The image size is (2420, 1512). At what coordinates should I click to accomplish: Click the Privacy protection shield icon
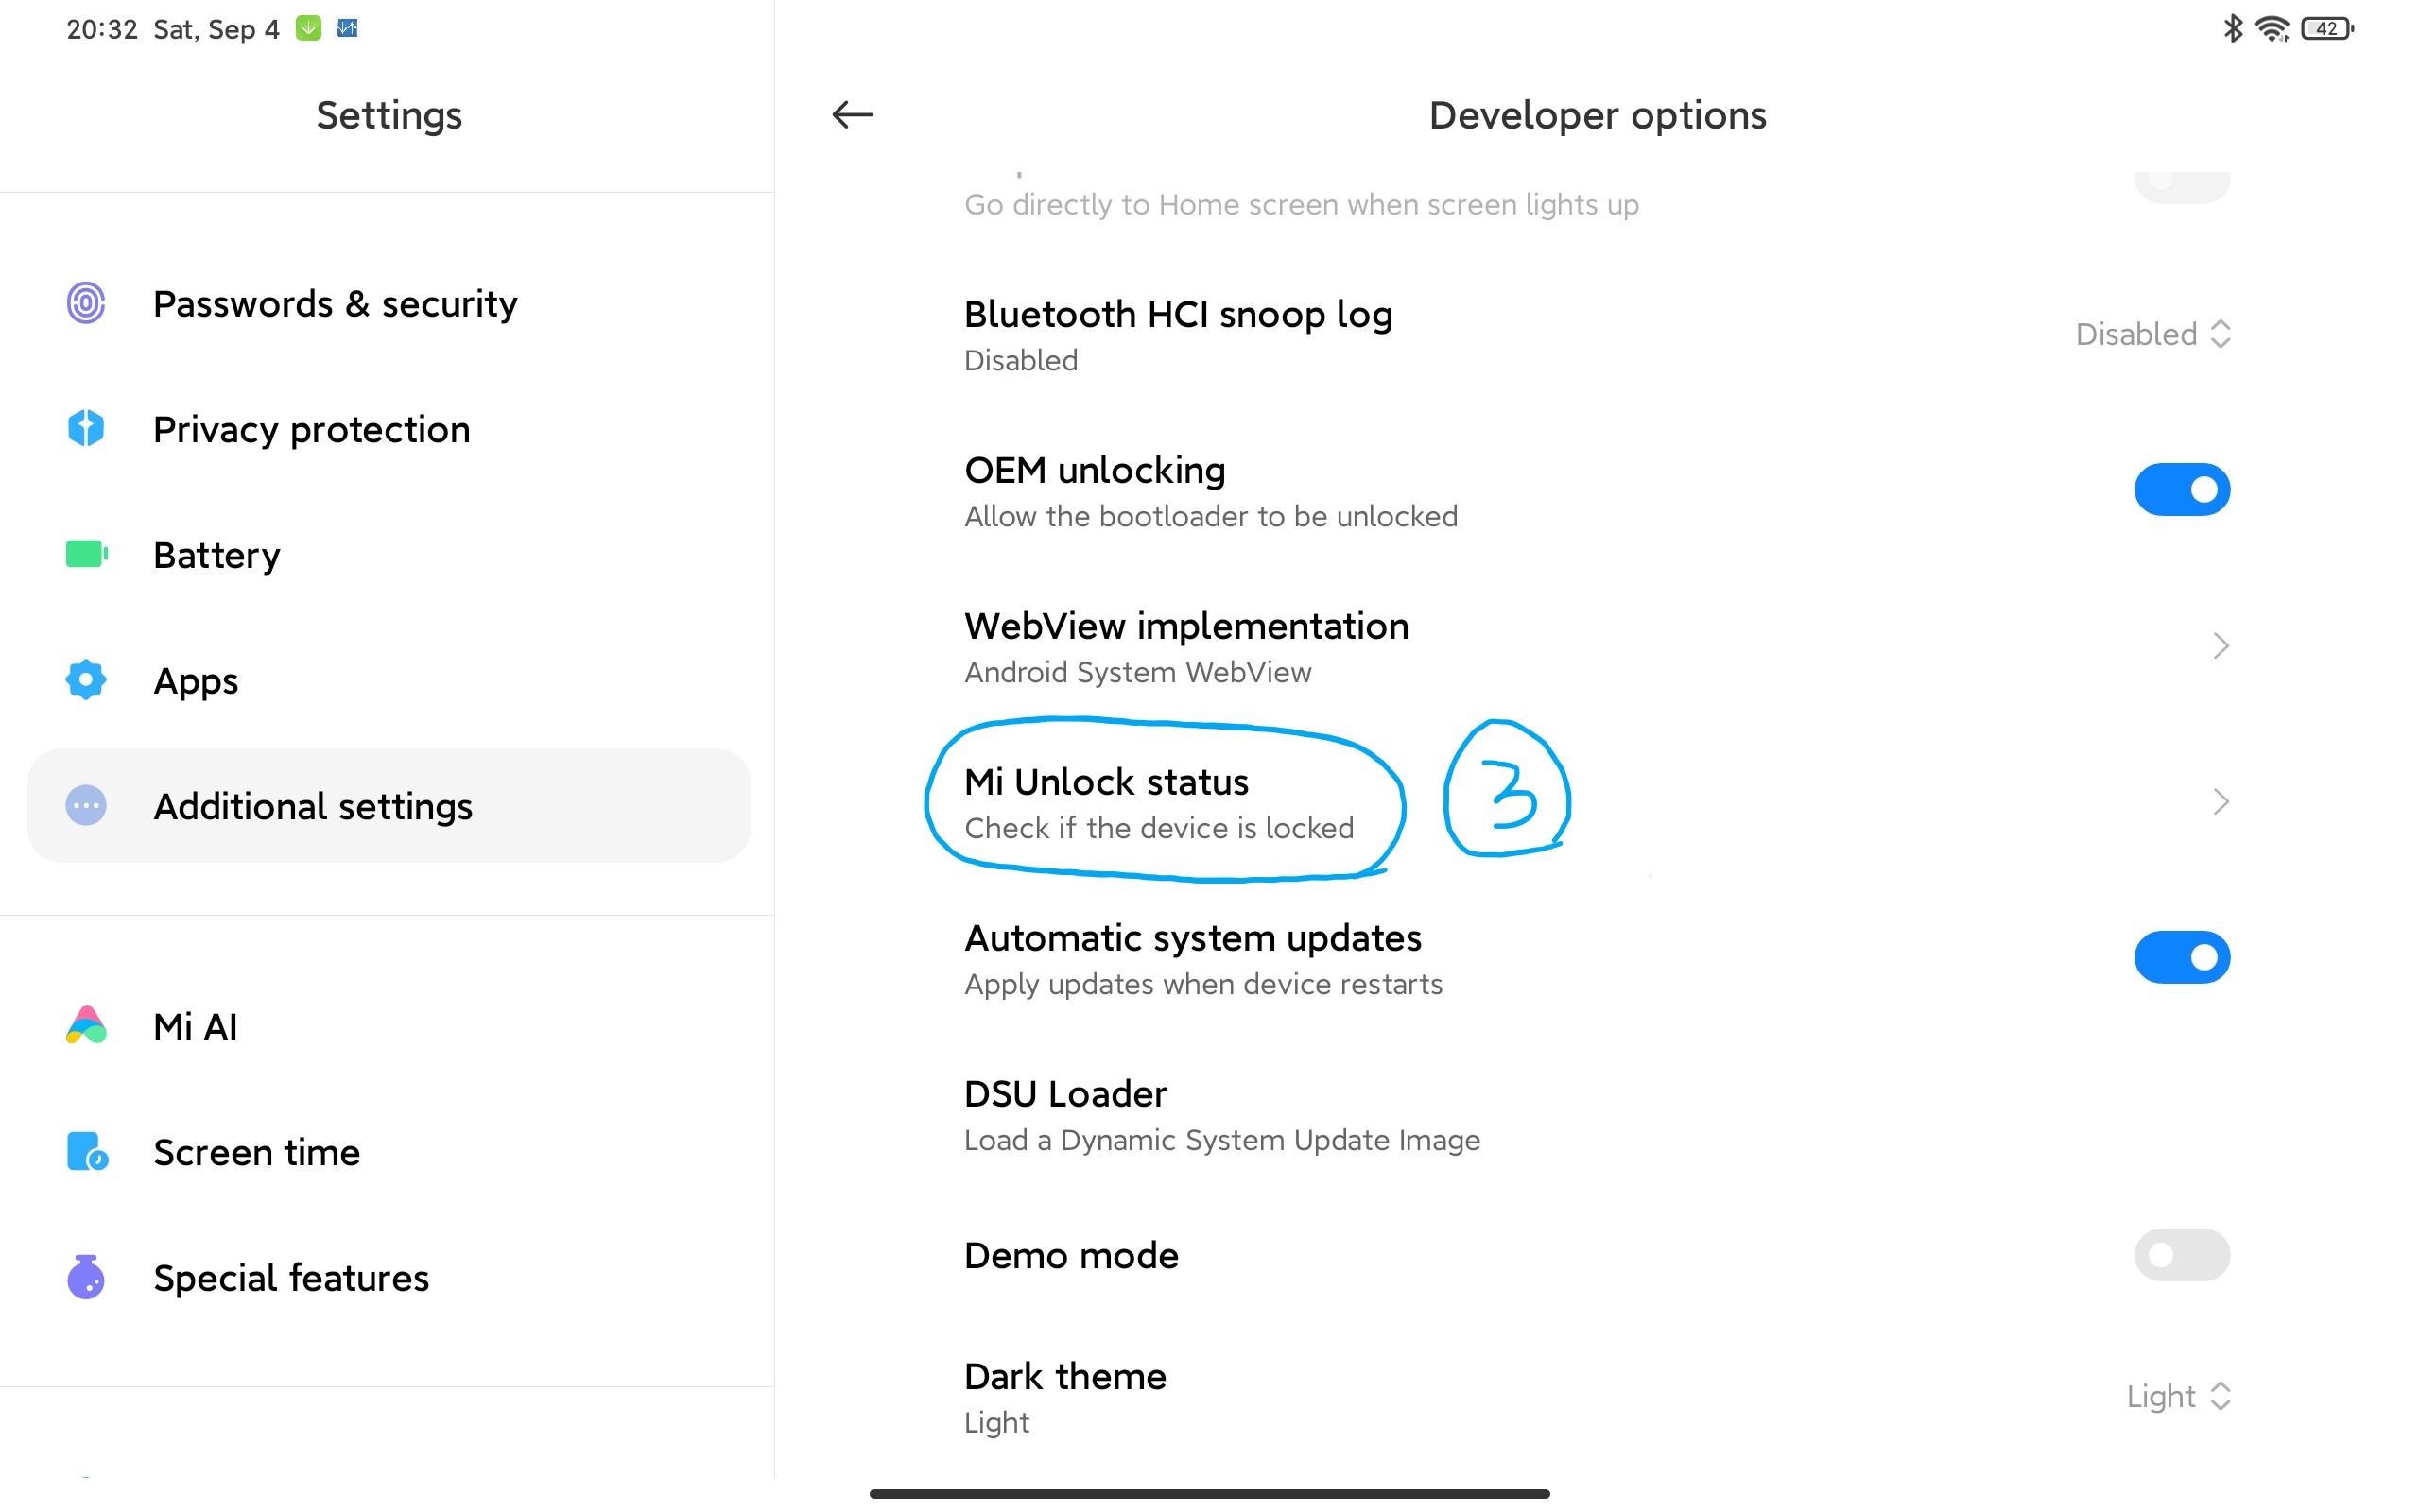point(86,429)
